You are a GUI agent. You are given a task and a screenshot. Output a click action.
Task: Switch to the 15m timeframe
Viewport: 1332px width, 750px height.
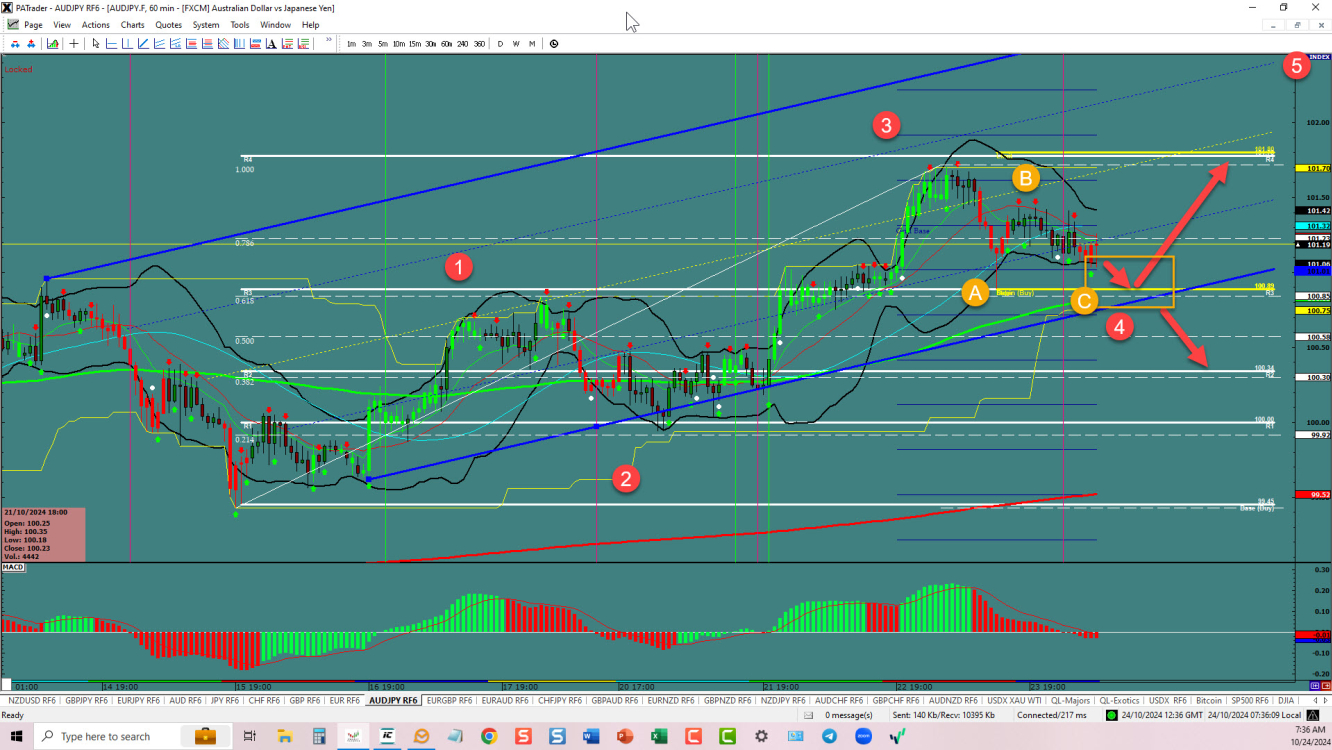pyautogui.click(x=415, y=44)
